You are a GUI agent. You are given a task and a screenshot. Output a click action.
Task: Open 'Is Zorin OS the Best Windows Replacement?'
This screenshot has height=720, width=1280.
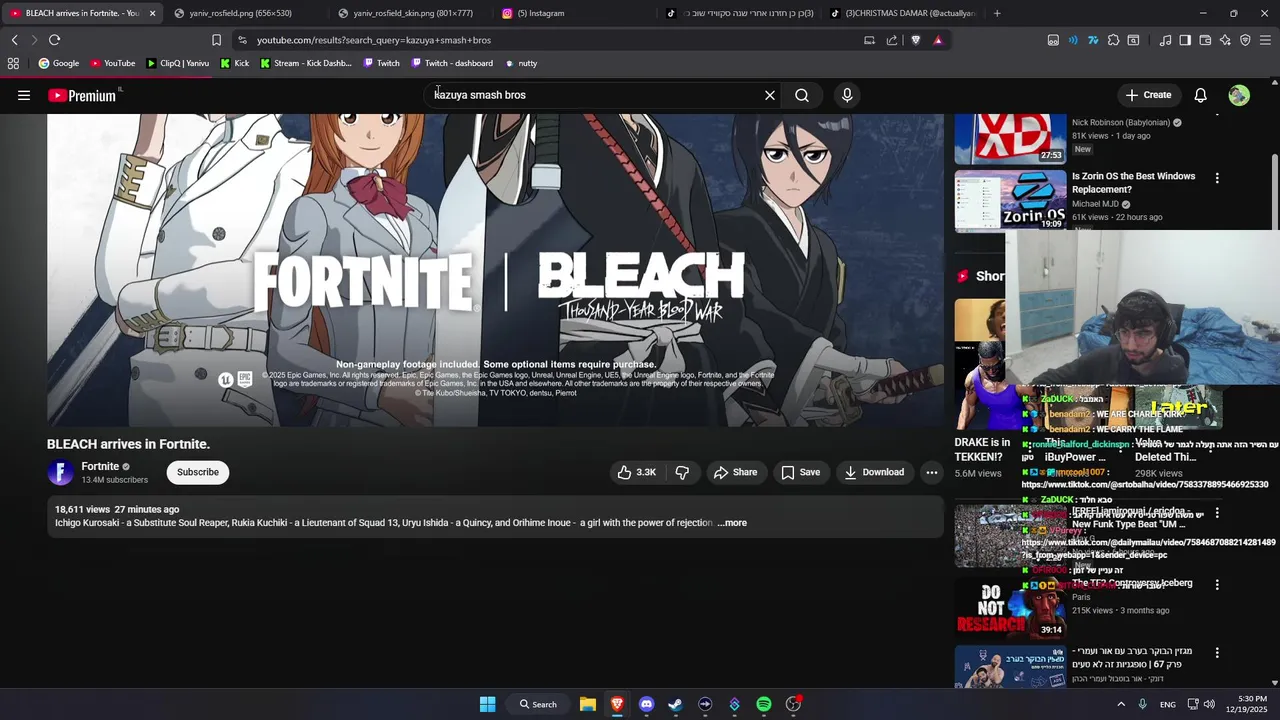pyautogui.click(x=1133, y=183)
